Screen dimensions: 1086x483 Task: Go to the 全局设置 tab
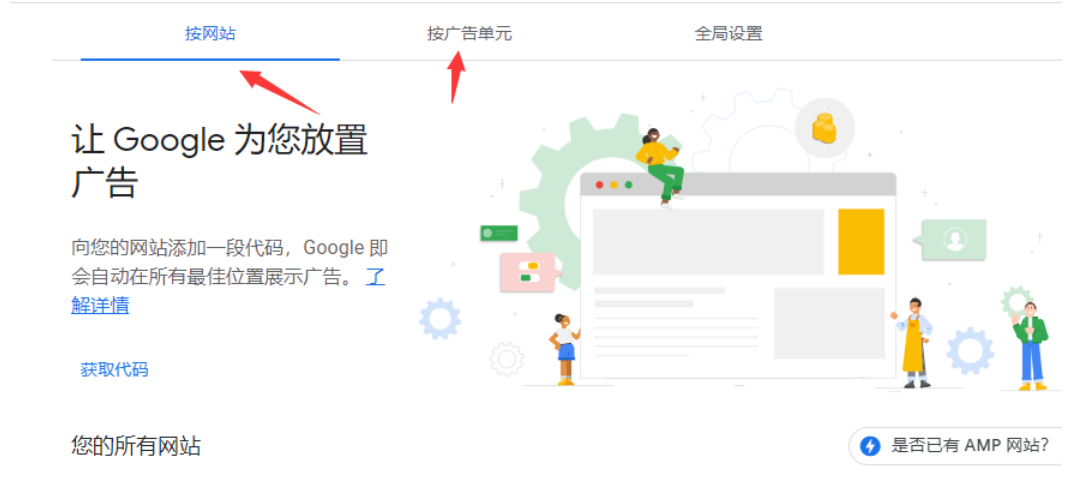point(729,33)
